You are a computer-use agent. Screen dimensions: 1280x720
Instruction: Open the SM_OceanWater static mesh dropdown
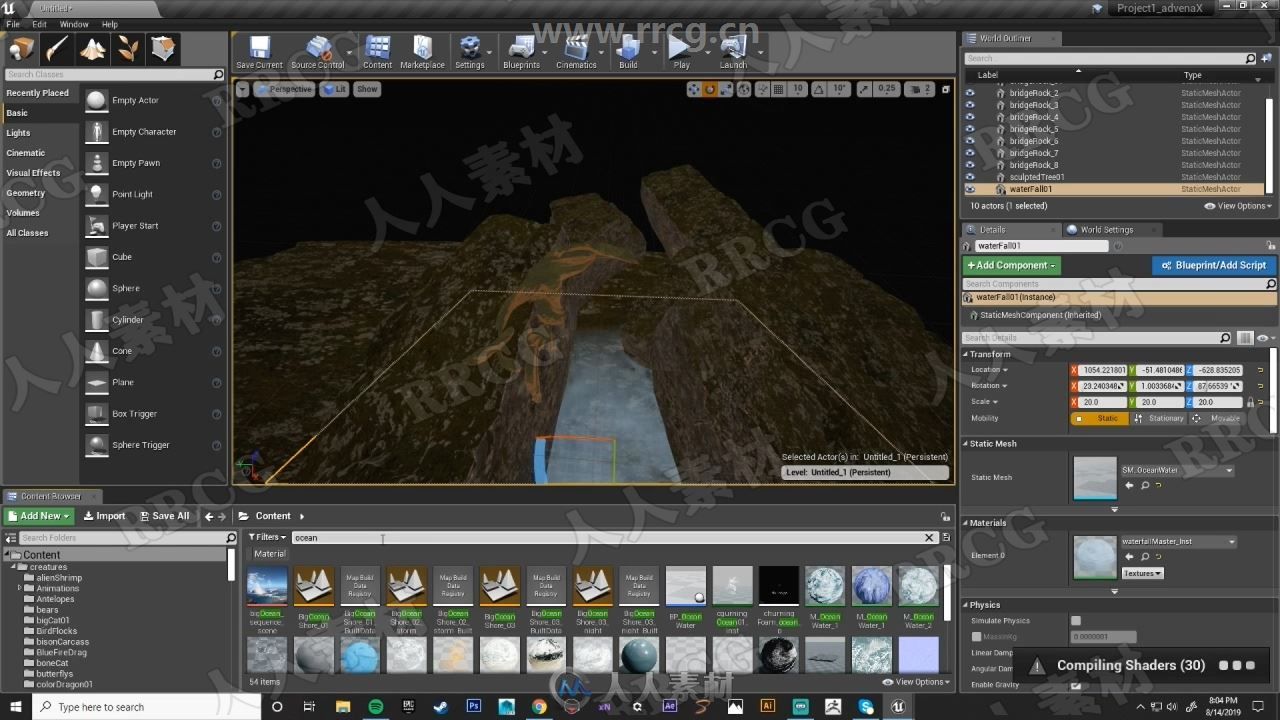[x=1177, y=470]
